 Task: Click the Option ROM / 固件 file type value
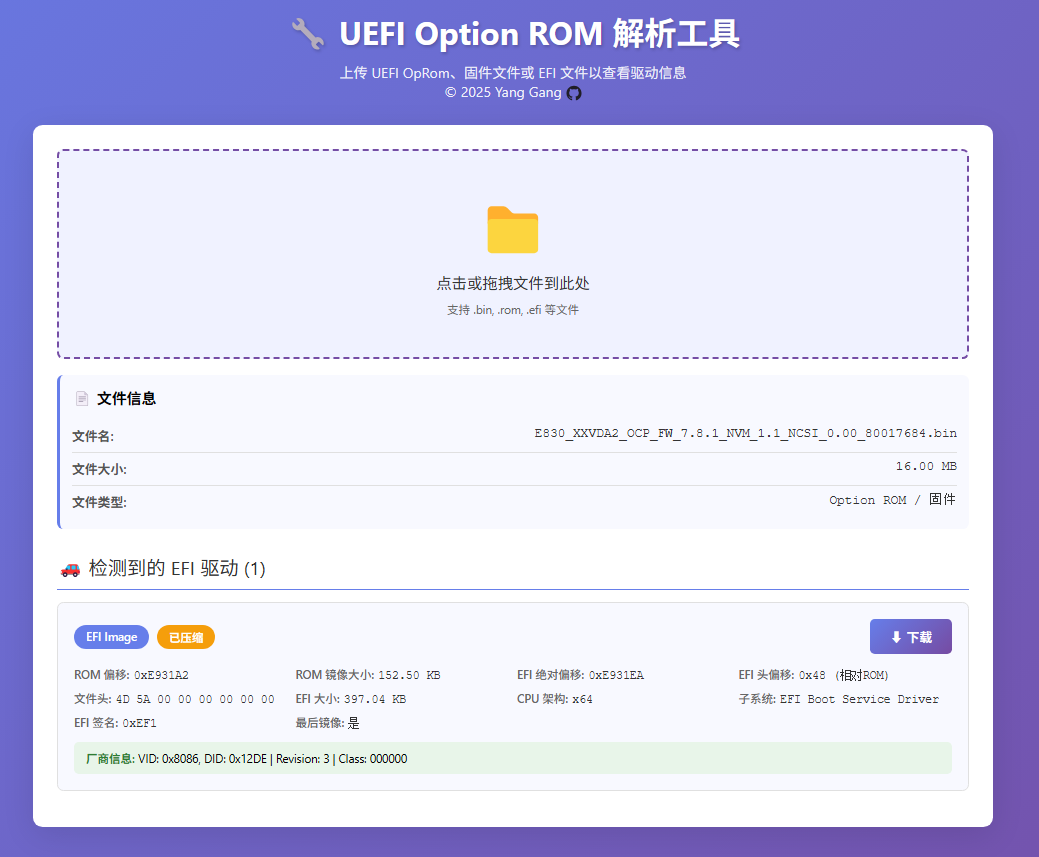[892, 500]
